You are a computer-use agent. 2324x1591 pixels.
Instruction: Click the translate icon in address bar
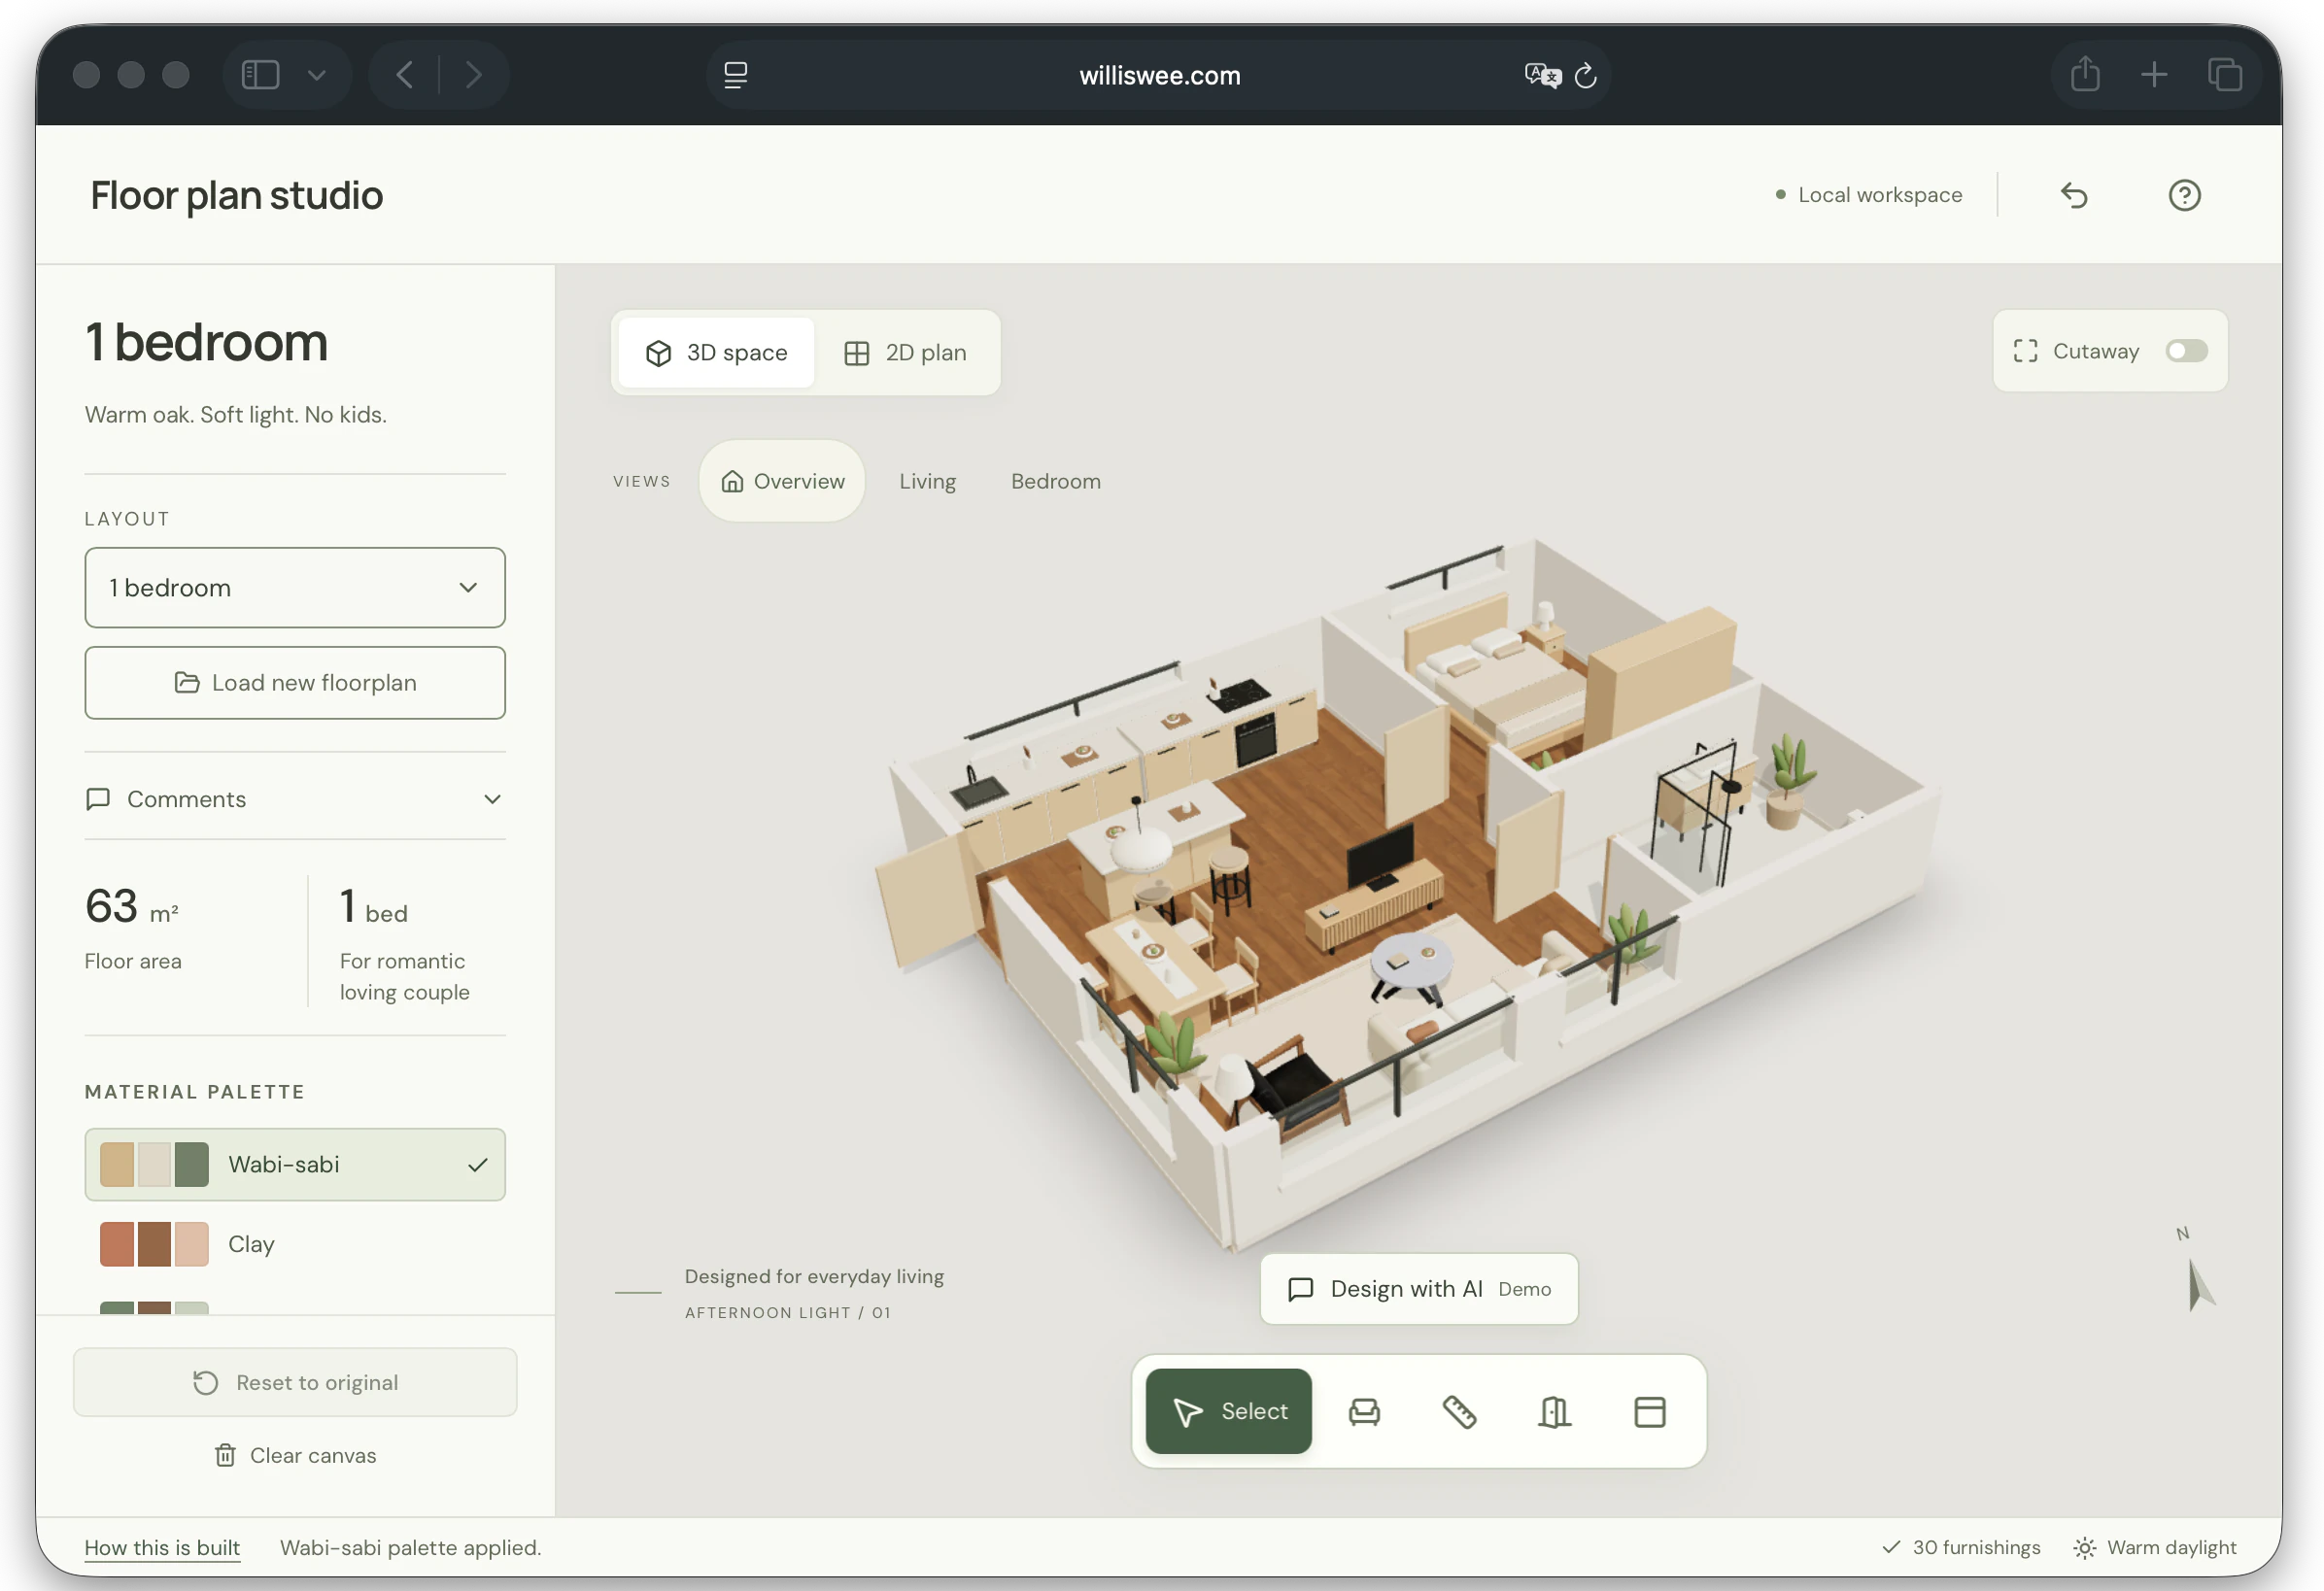pos(1542,75)
